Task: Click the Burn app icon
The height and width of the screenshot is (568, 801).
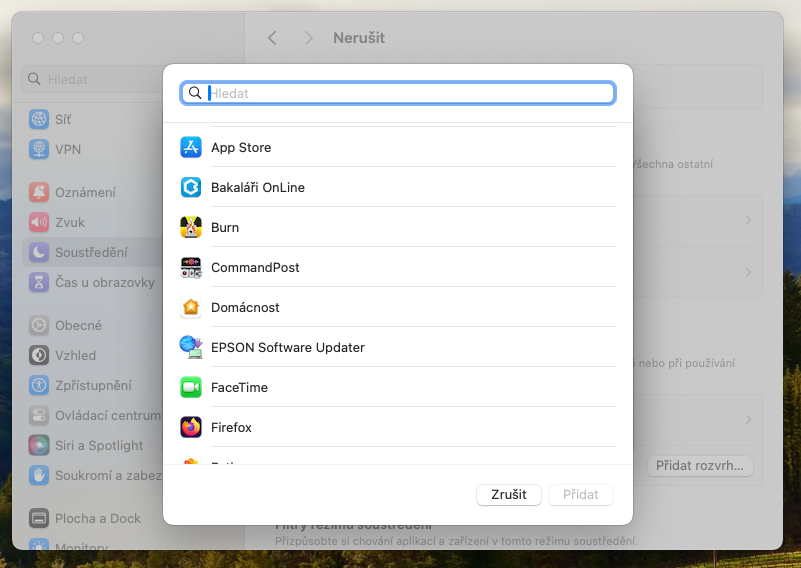Action: pos(191,227)
